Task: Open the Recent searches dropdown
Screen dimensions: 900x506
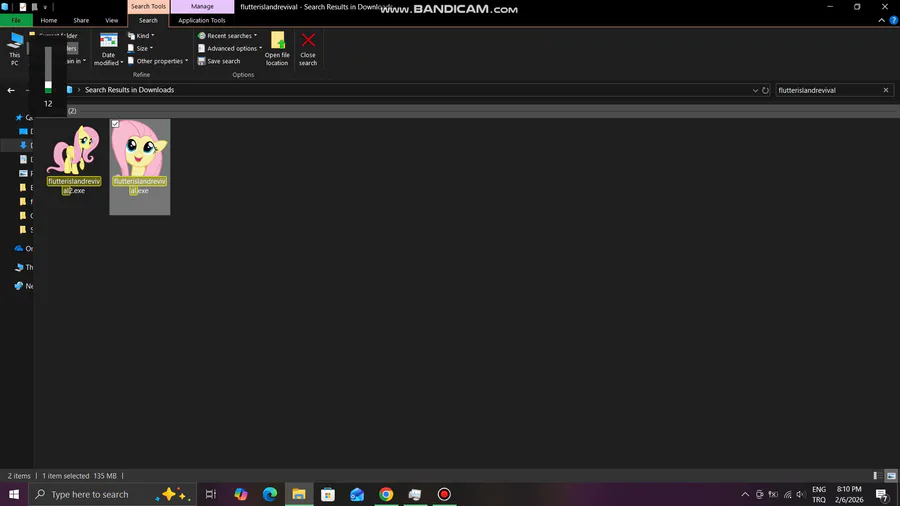Action: pos(227,36)
